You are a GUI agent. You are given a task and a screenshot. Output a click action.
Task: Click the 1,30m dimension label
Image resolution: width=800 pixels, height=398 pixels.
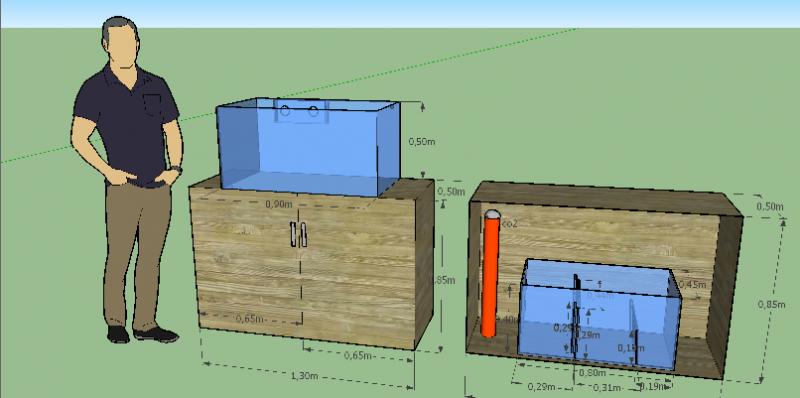[x=305, y=376]
